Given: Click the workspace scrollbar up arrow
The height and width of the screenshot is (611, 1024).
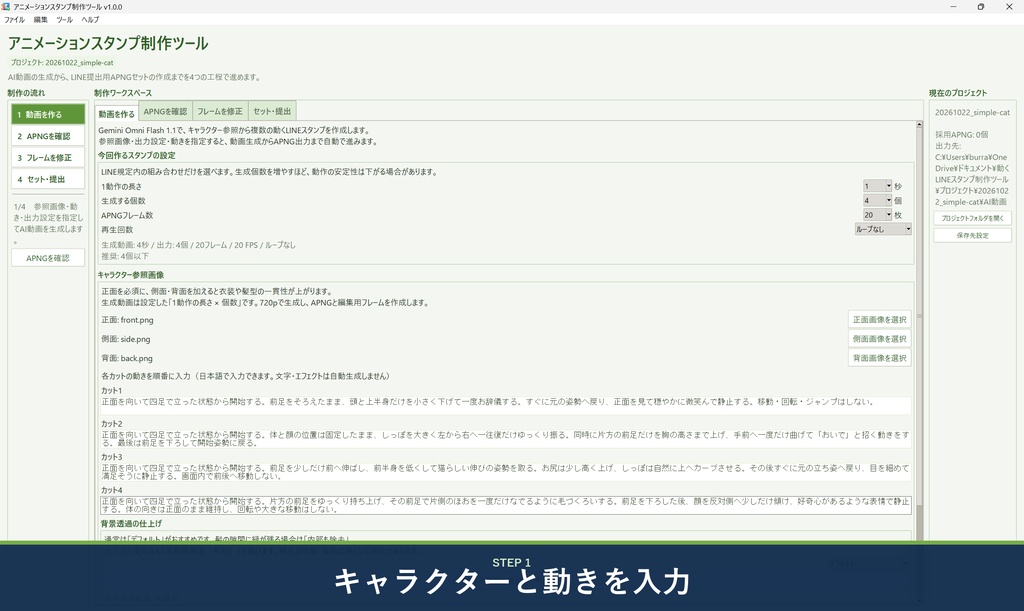Looking at the screenshot, I should pyautogui.click(x=919, y=124).
